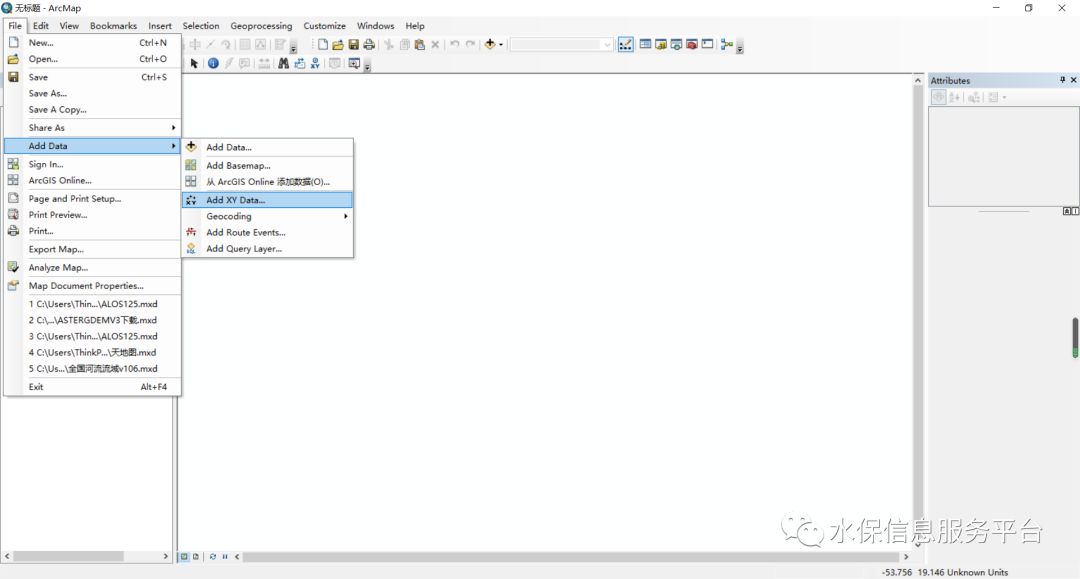
Task: Open the Catalog window icon
Action: coord(661,44)
